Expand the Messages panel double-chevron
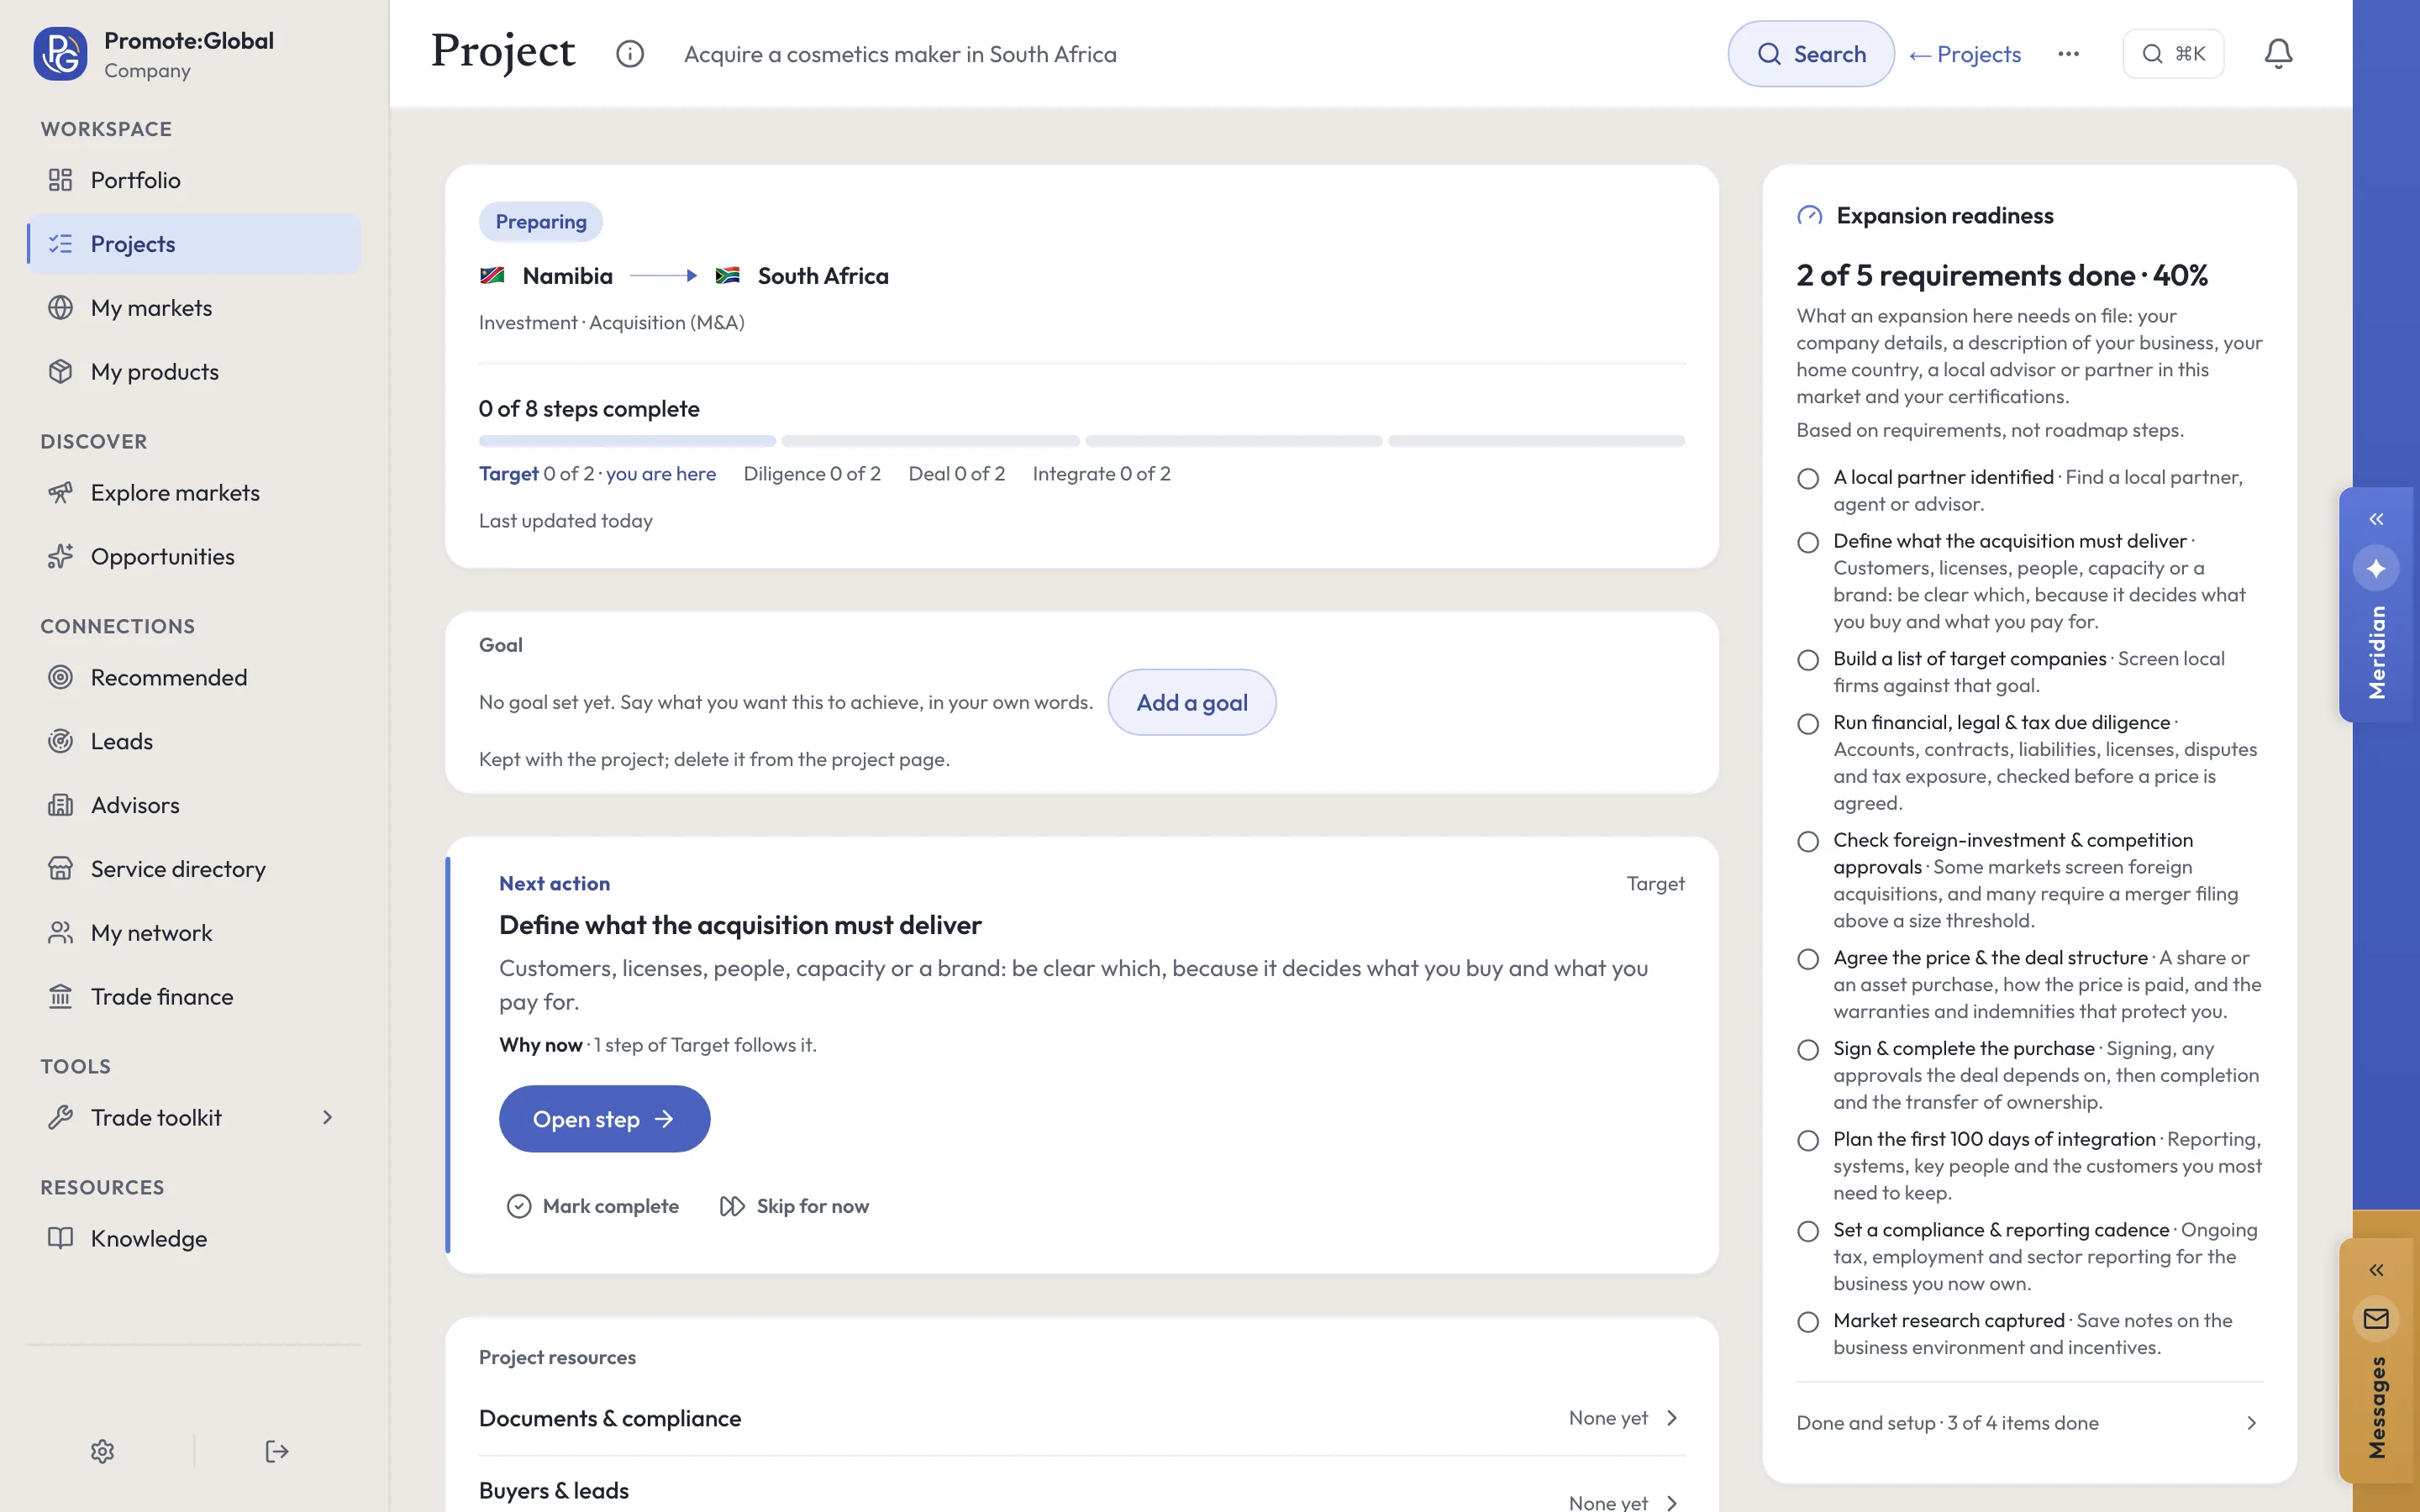 [x=2376, y=1271]
